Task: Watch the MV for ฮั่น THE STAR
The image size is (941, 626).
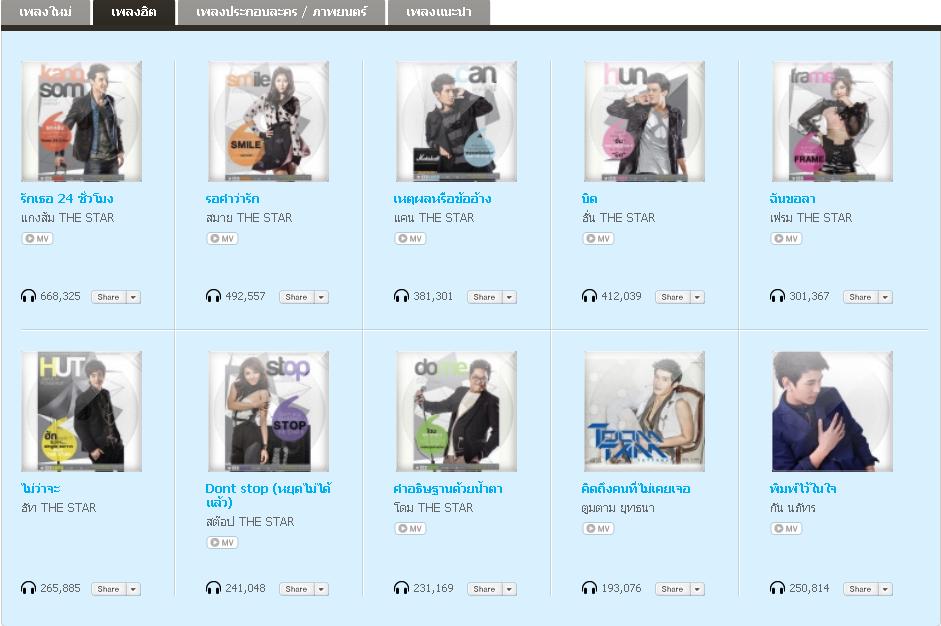Action: [598, 238]
